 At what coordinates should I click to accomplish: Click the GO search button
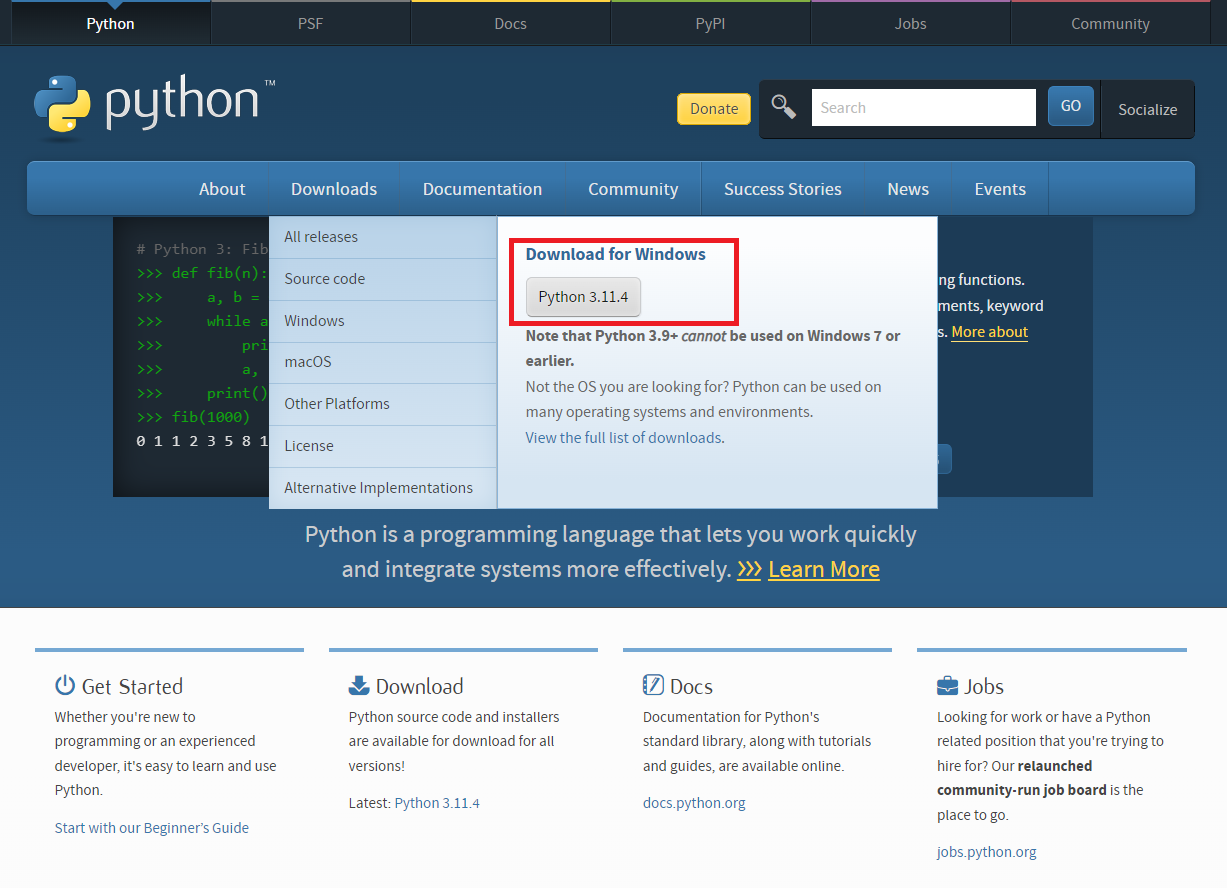tap(1071, 106)
